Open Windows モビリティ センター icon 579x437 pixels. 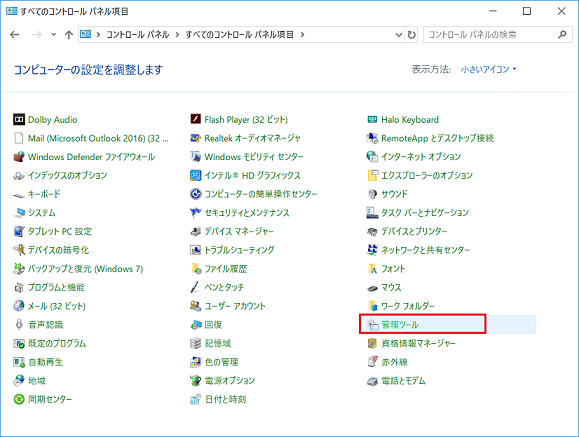click(x=195, y=157)
